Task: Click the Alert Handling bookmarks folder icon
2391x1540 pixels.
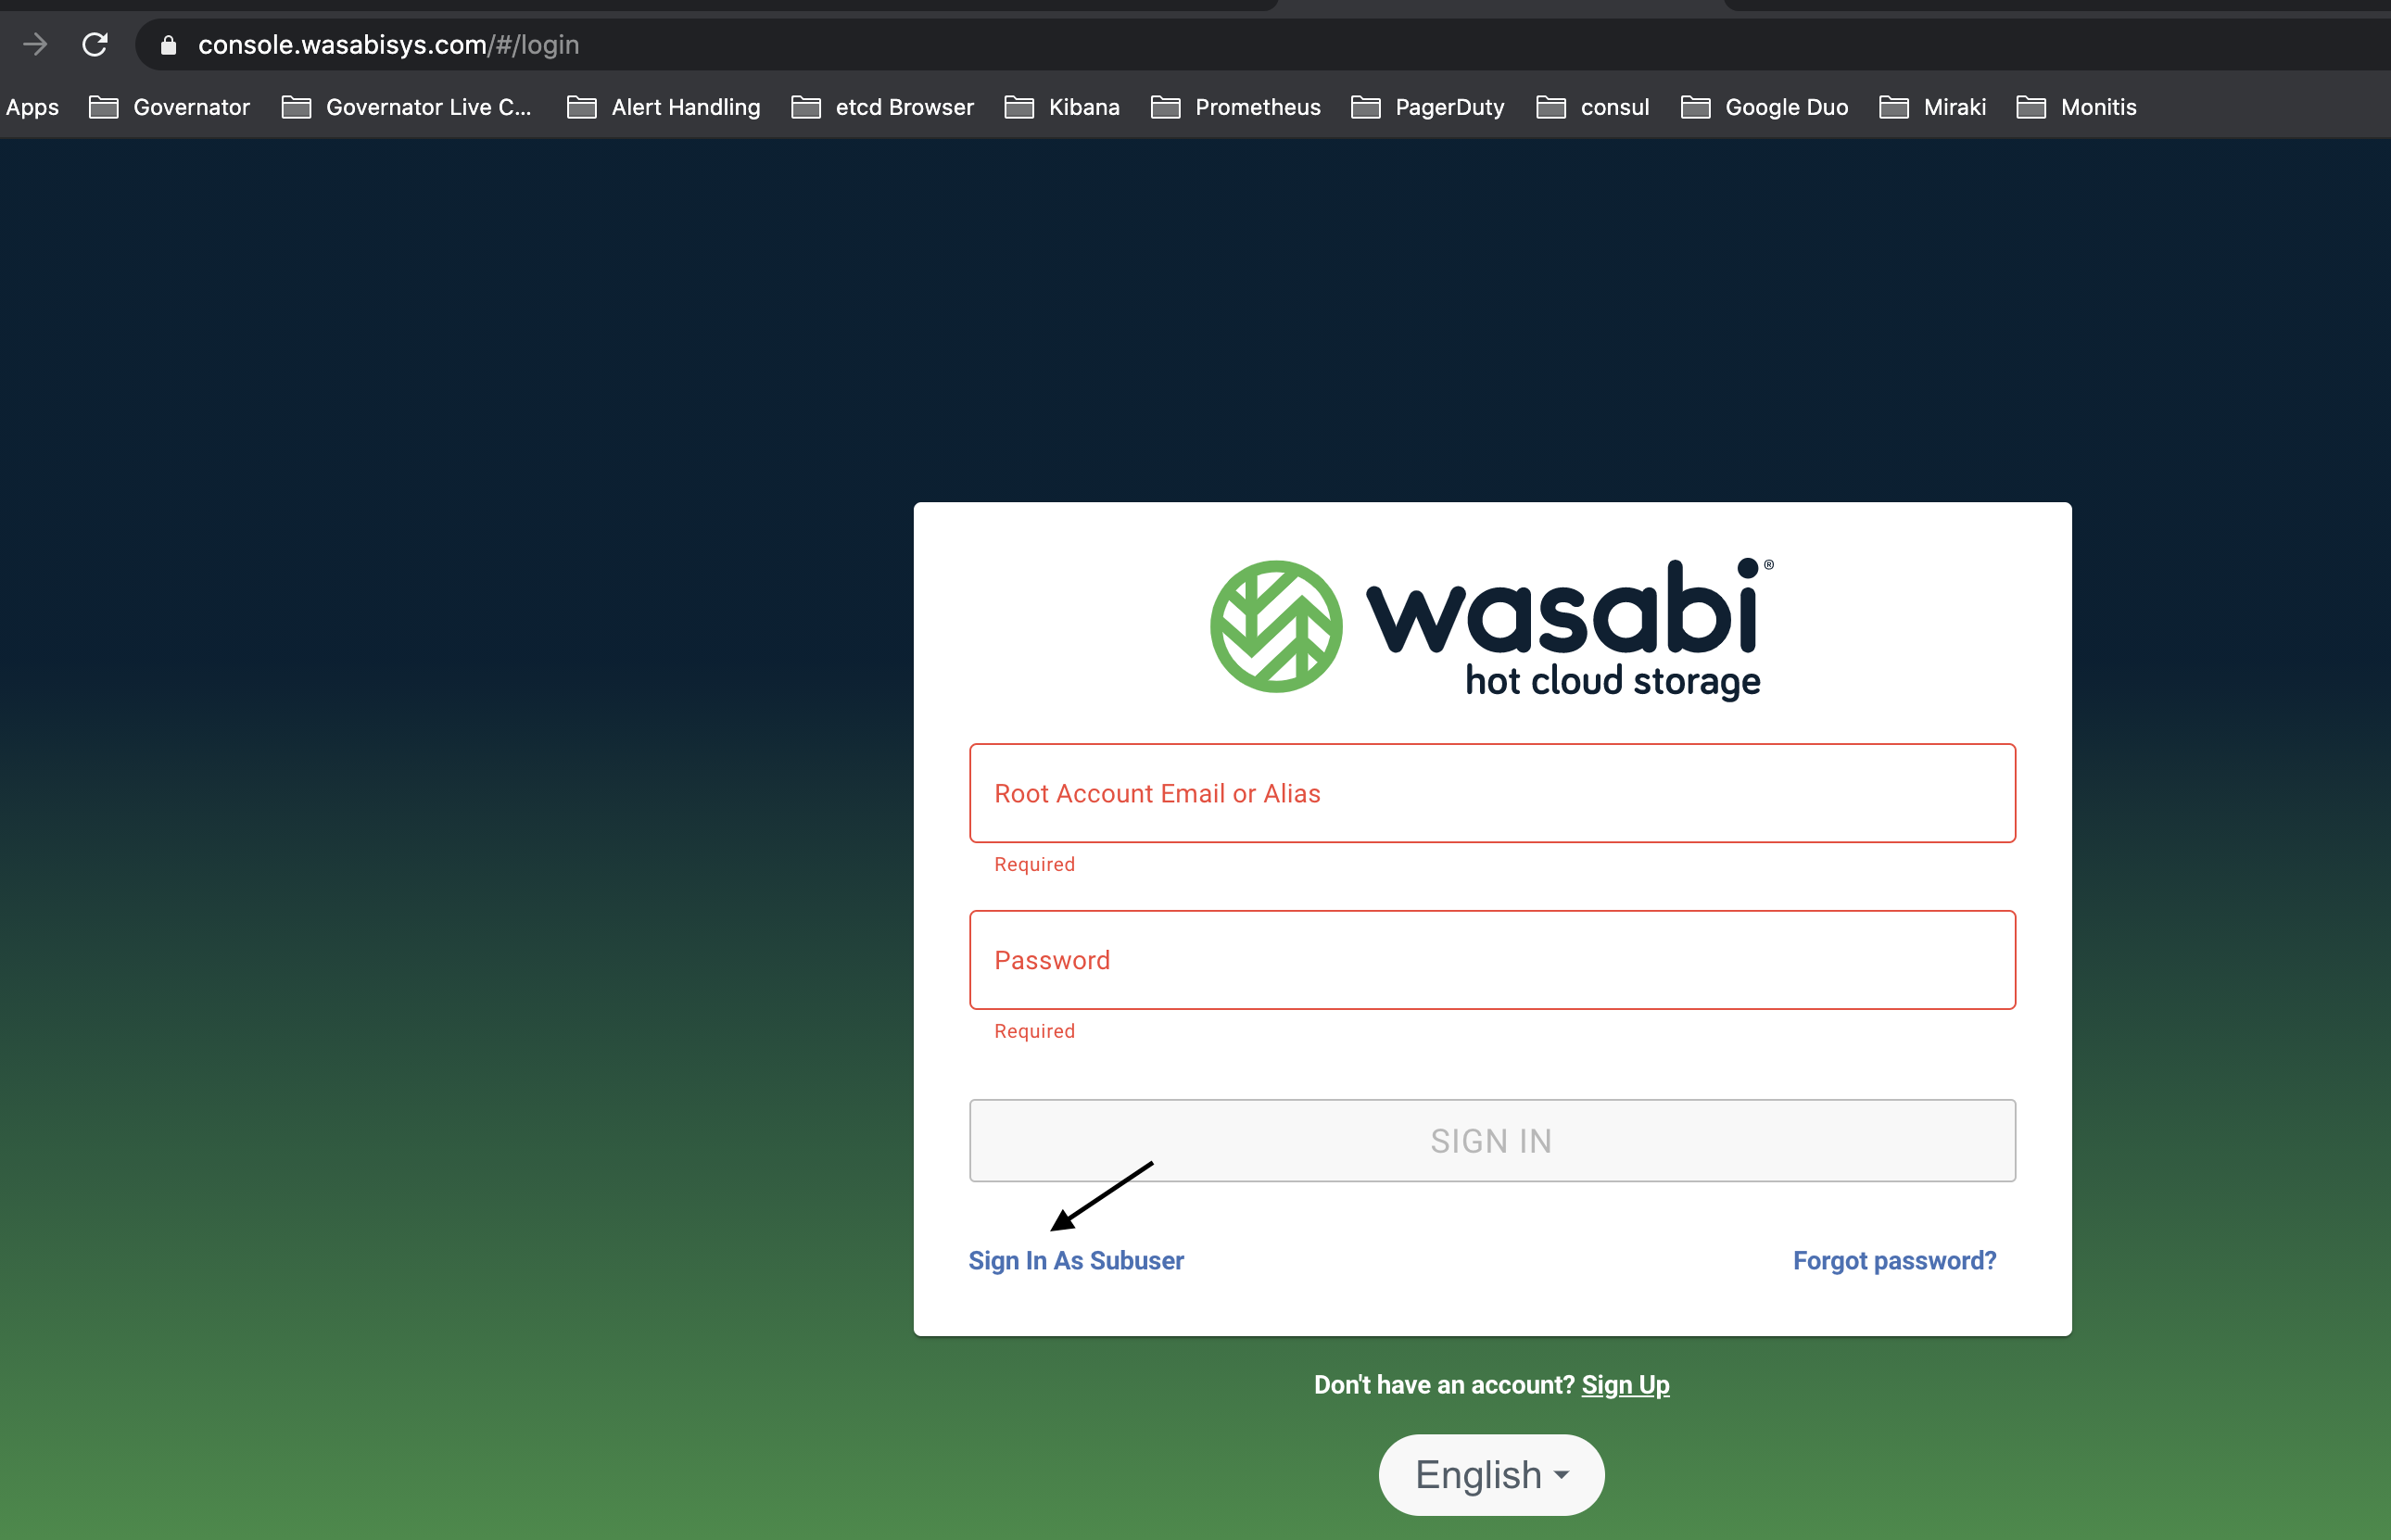Action: pos(582,108)
